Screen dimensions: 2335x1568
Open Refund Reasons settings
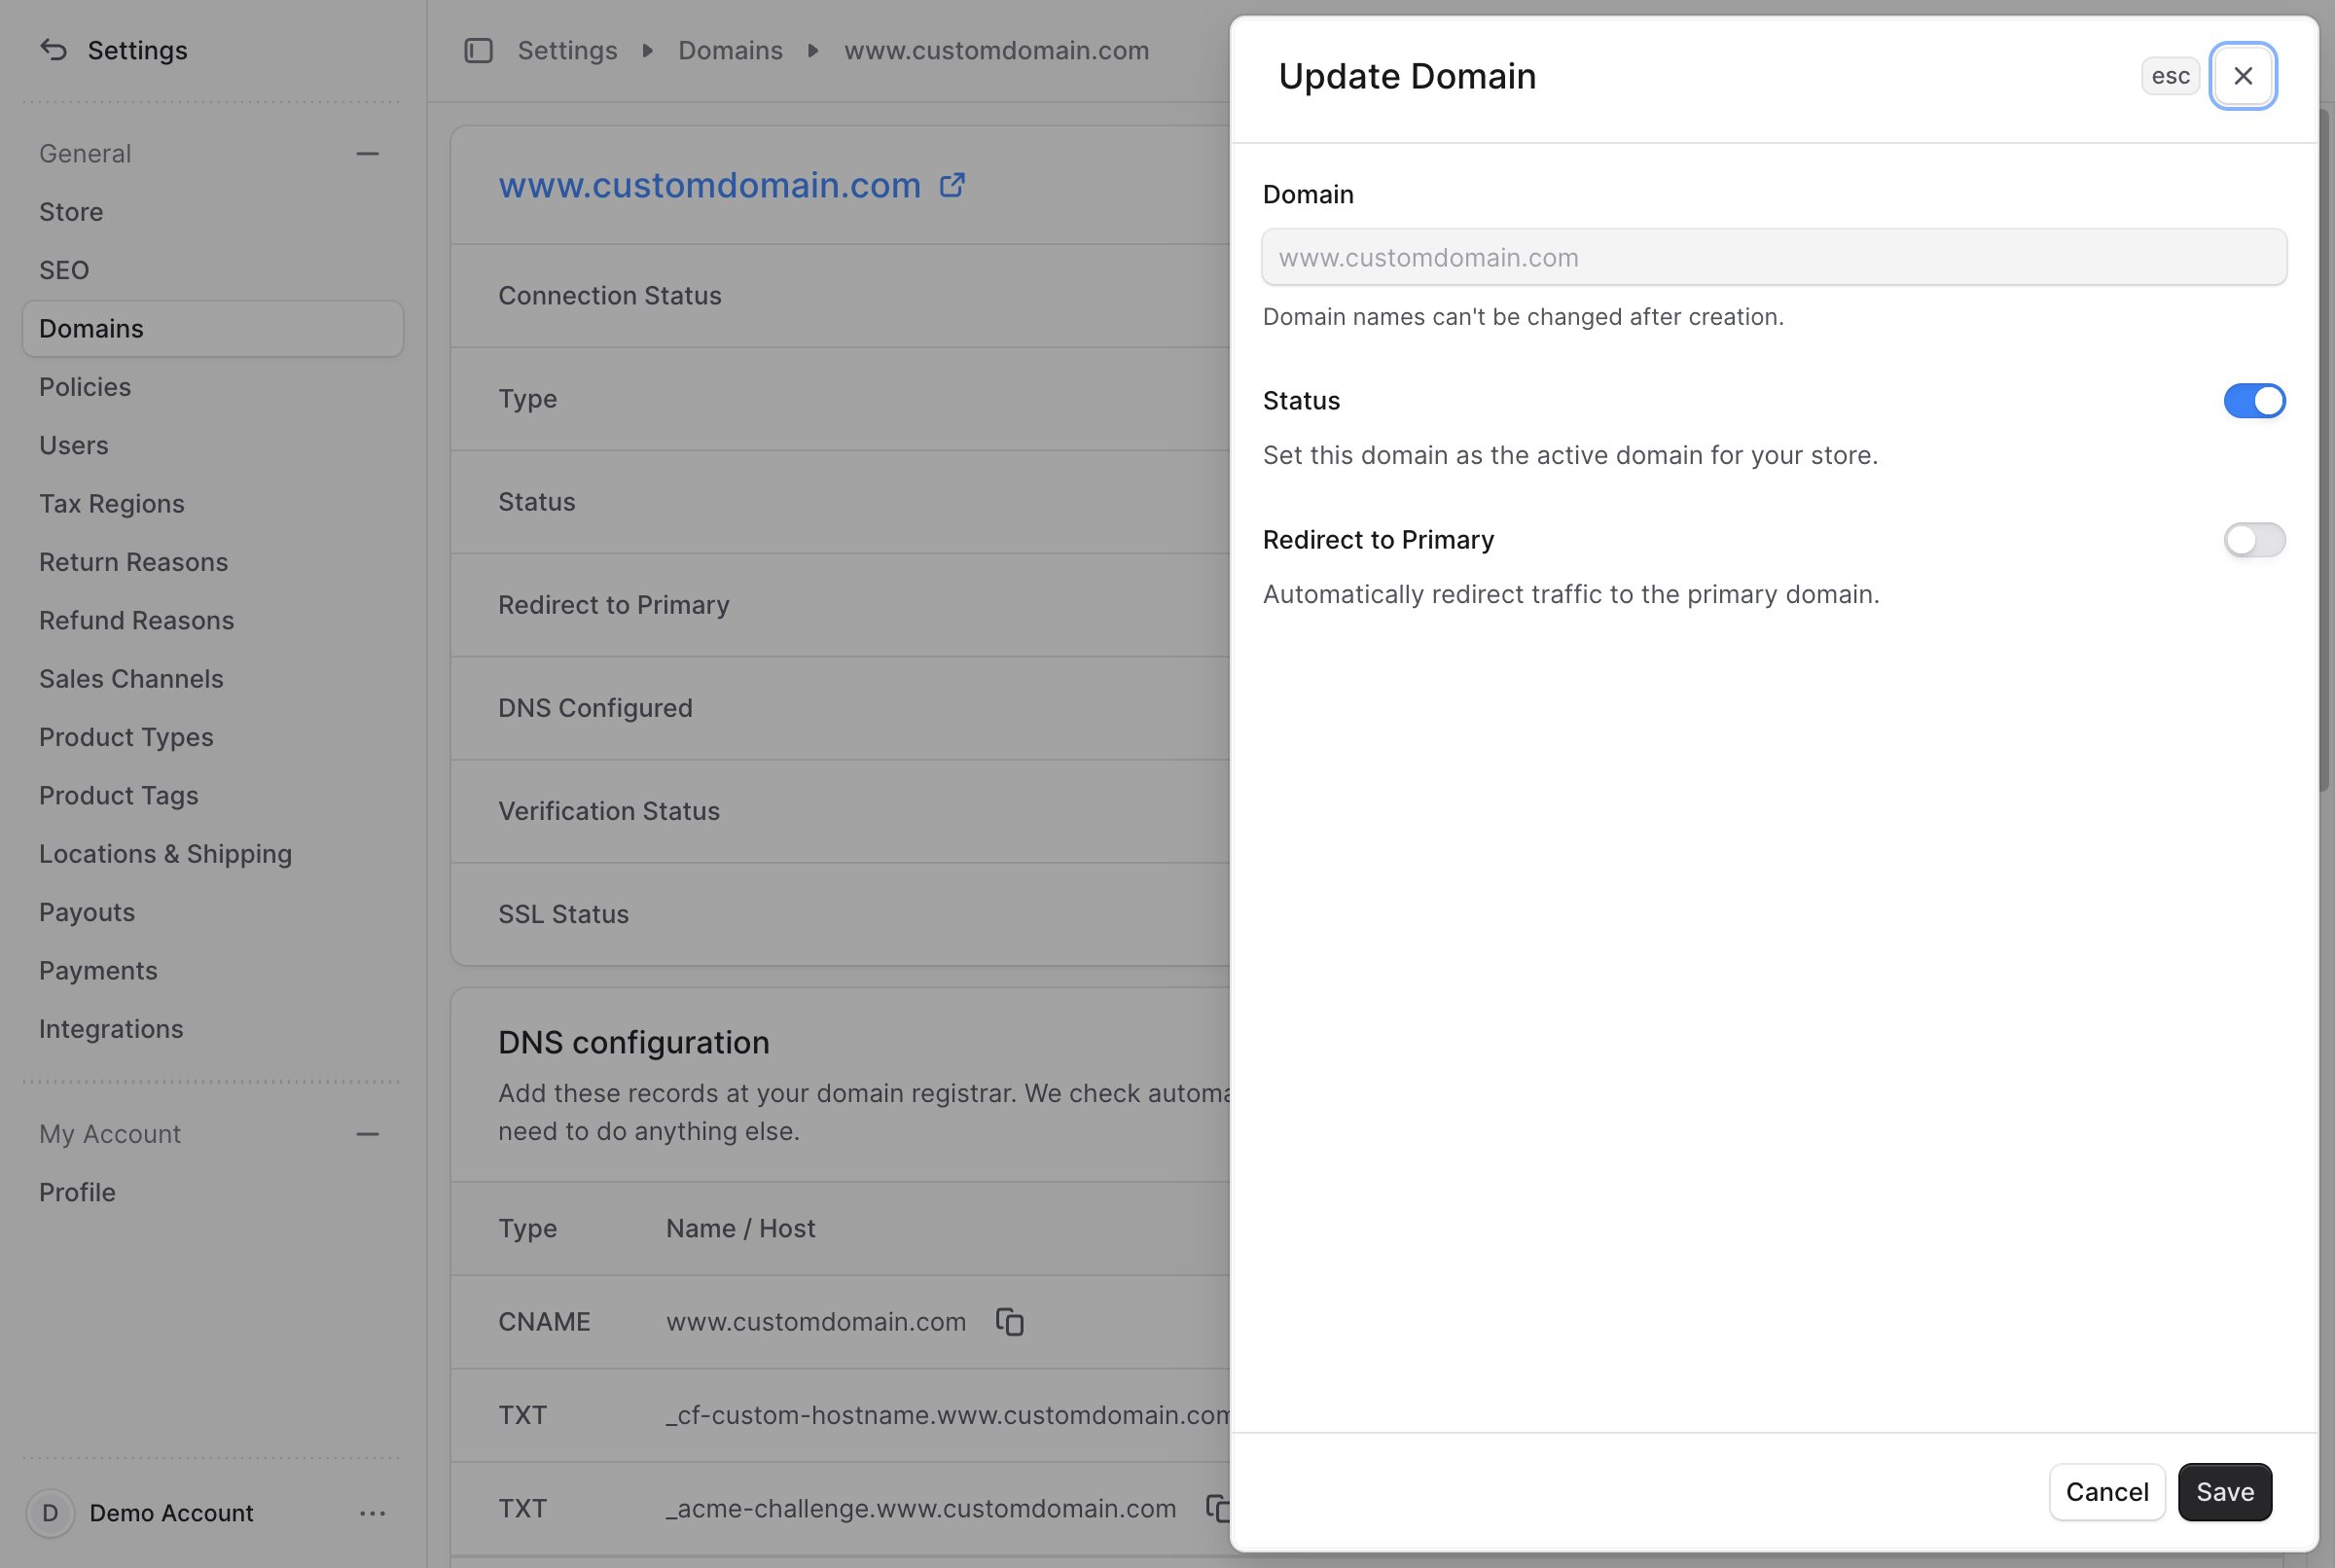click(213, 620)
